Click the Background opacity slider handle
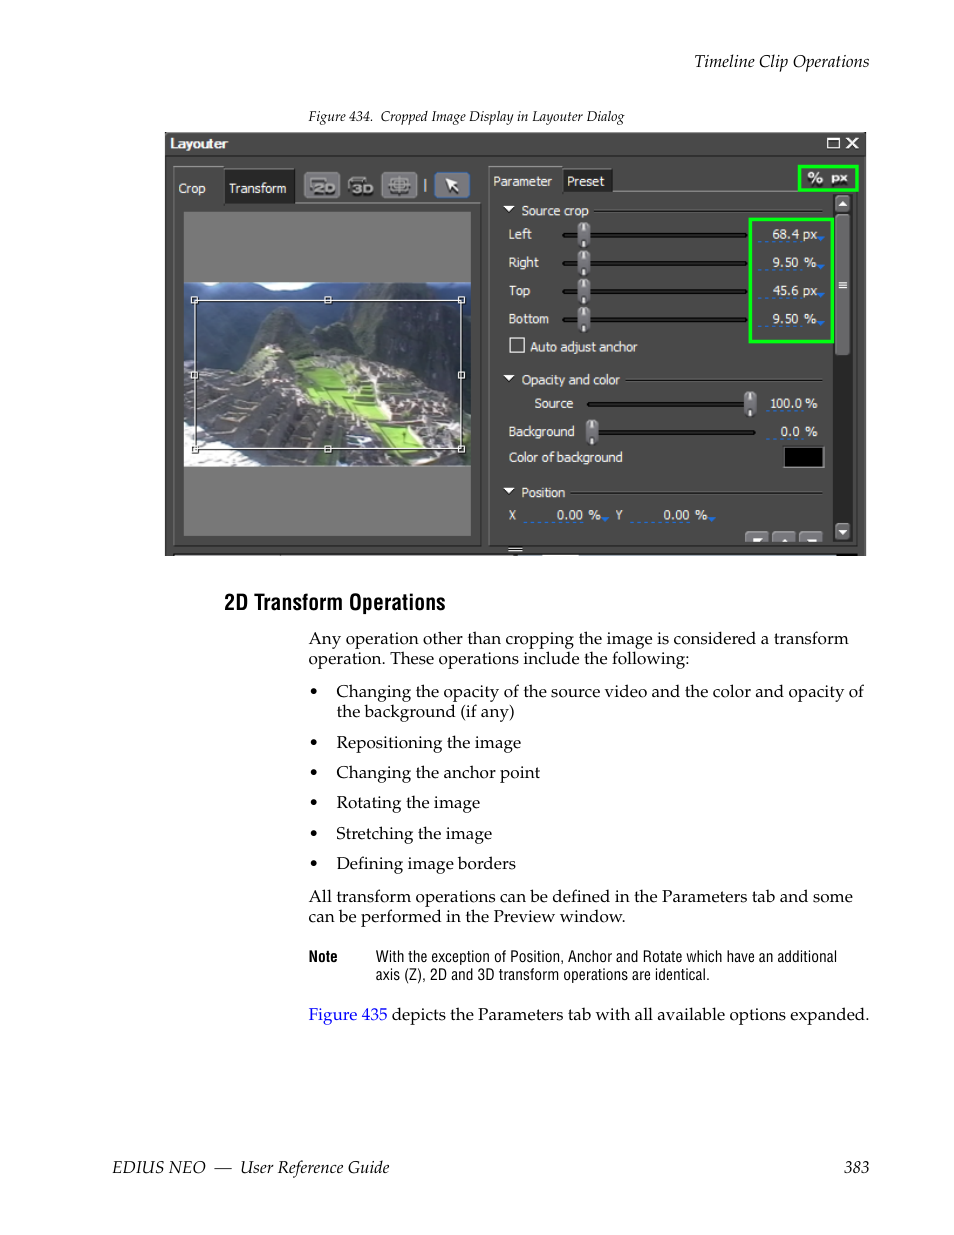 pyautogui.click(x=592, y=431)
